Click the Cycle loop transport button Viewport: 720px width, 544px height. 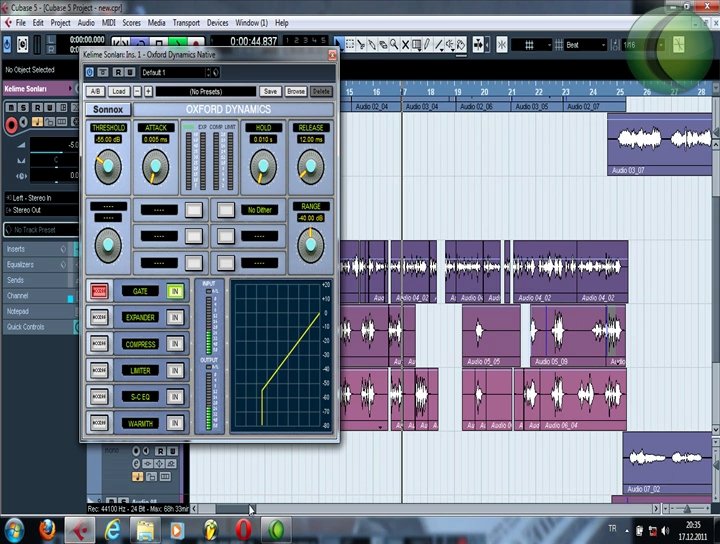point(141,43)
